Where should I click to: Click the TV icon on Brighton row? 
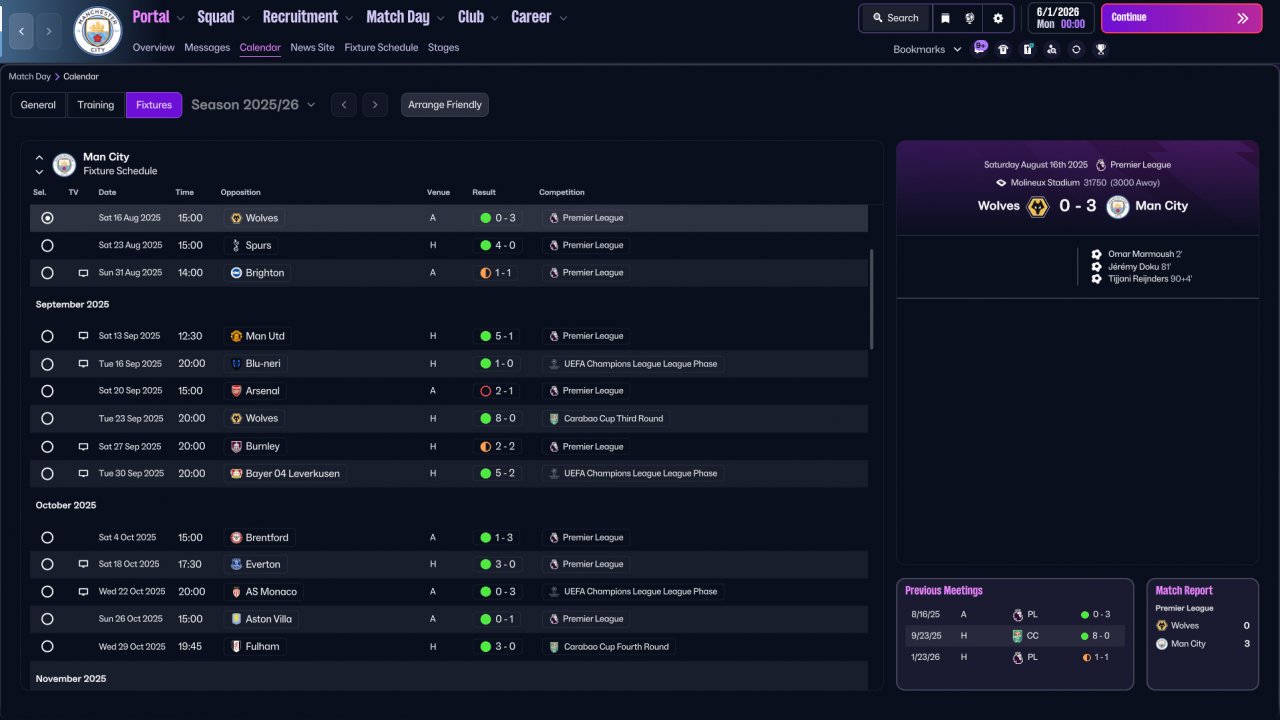pos(83,273)
